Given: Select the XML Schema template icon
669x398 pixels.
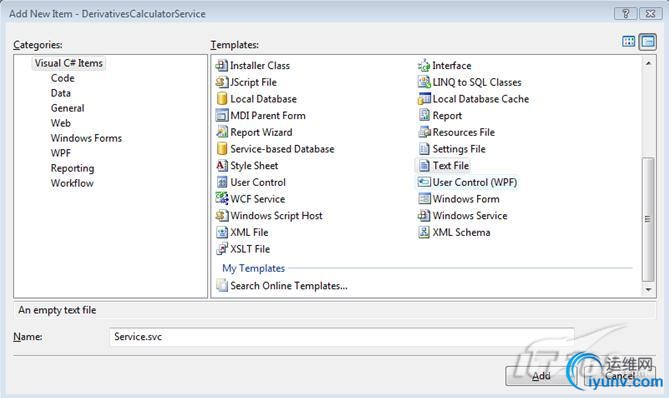Looking at the screenshot, I should 424,232.
